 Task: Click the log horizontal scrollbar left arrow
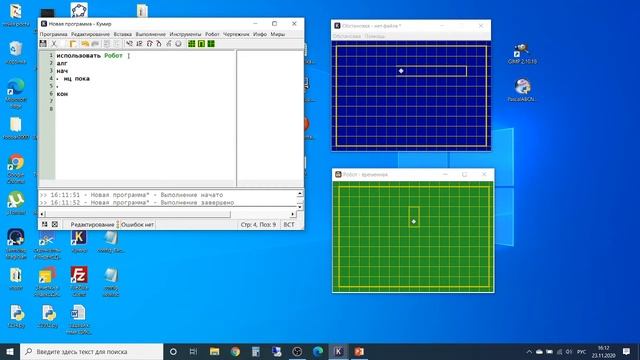point(42,214)
